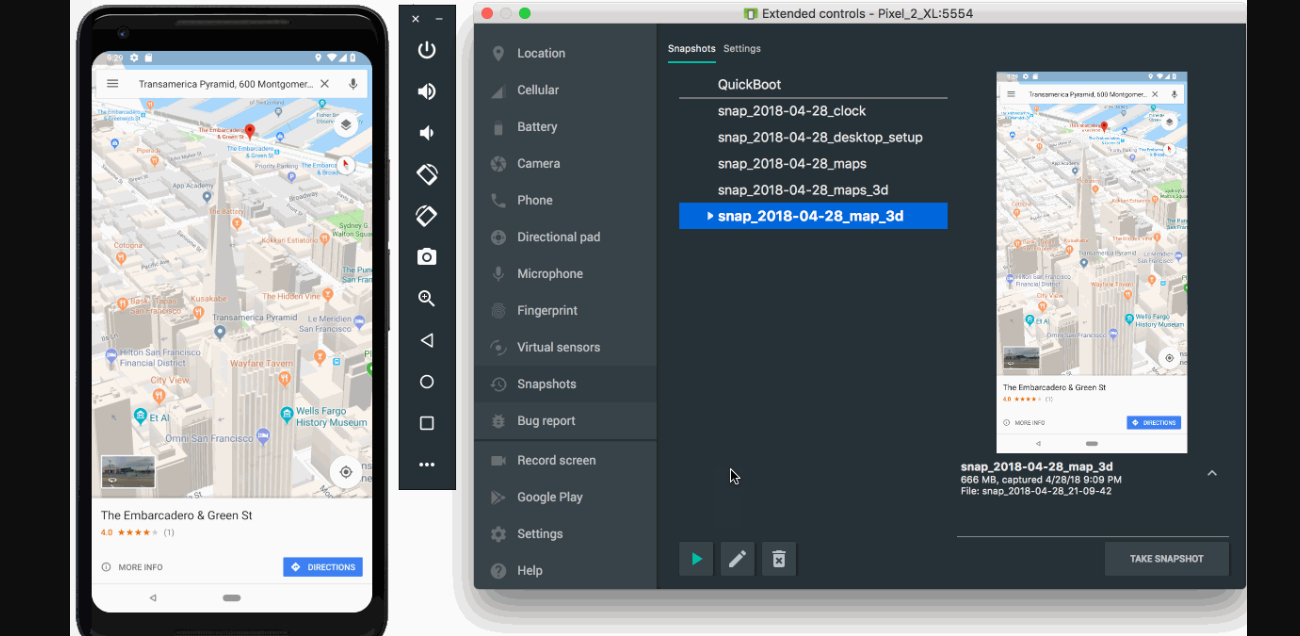The image size is (1300, 636).
Task: Take a screenshot with the camera icon
Action: point(427,257)
